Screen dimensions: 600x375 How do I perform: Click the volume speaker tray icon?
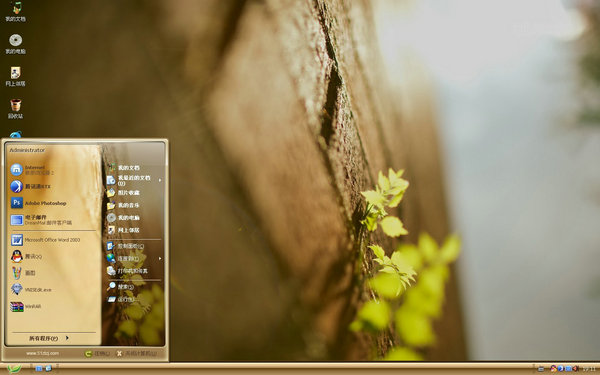point(576,368)
